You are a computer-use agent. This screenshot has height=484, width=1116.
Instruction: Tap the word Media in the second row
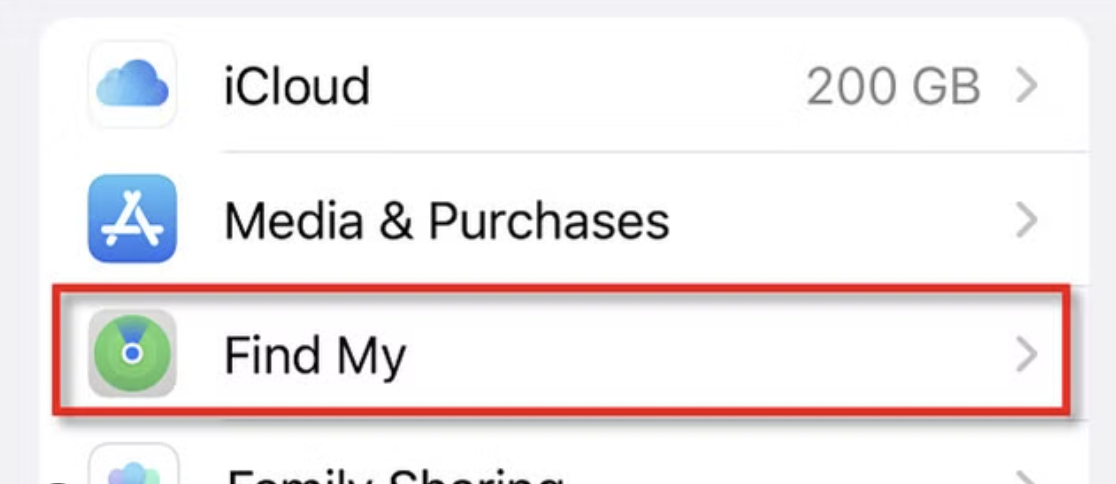pyautogui.click(x=291, y=220)
